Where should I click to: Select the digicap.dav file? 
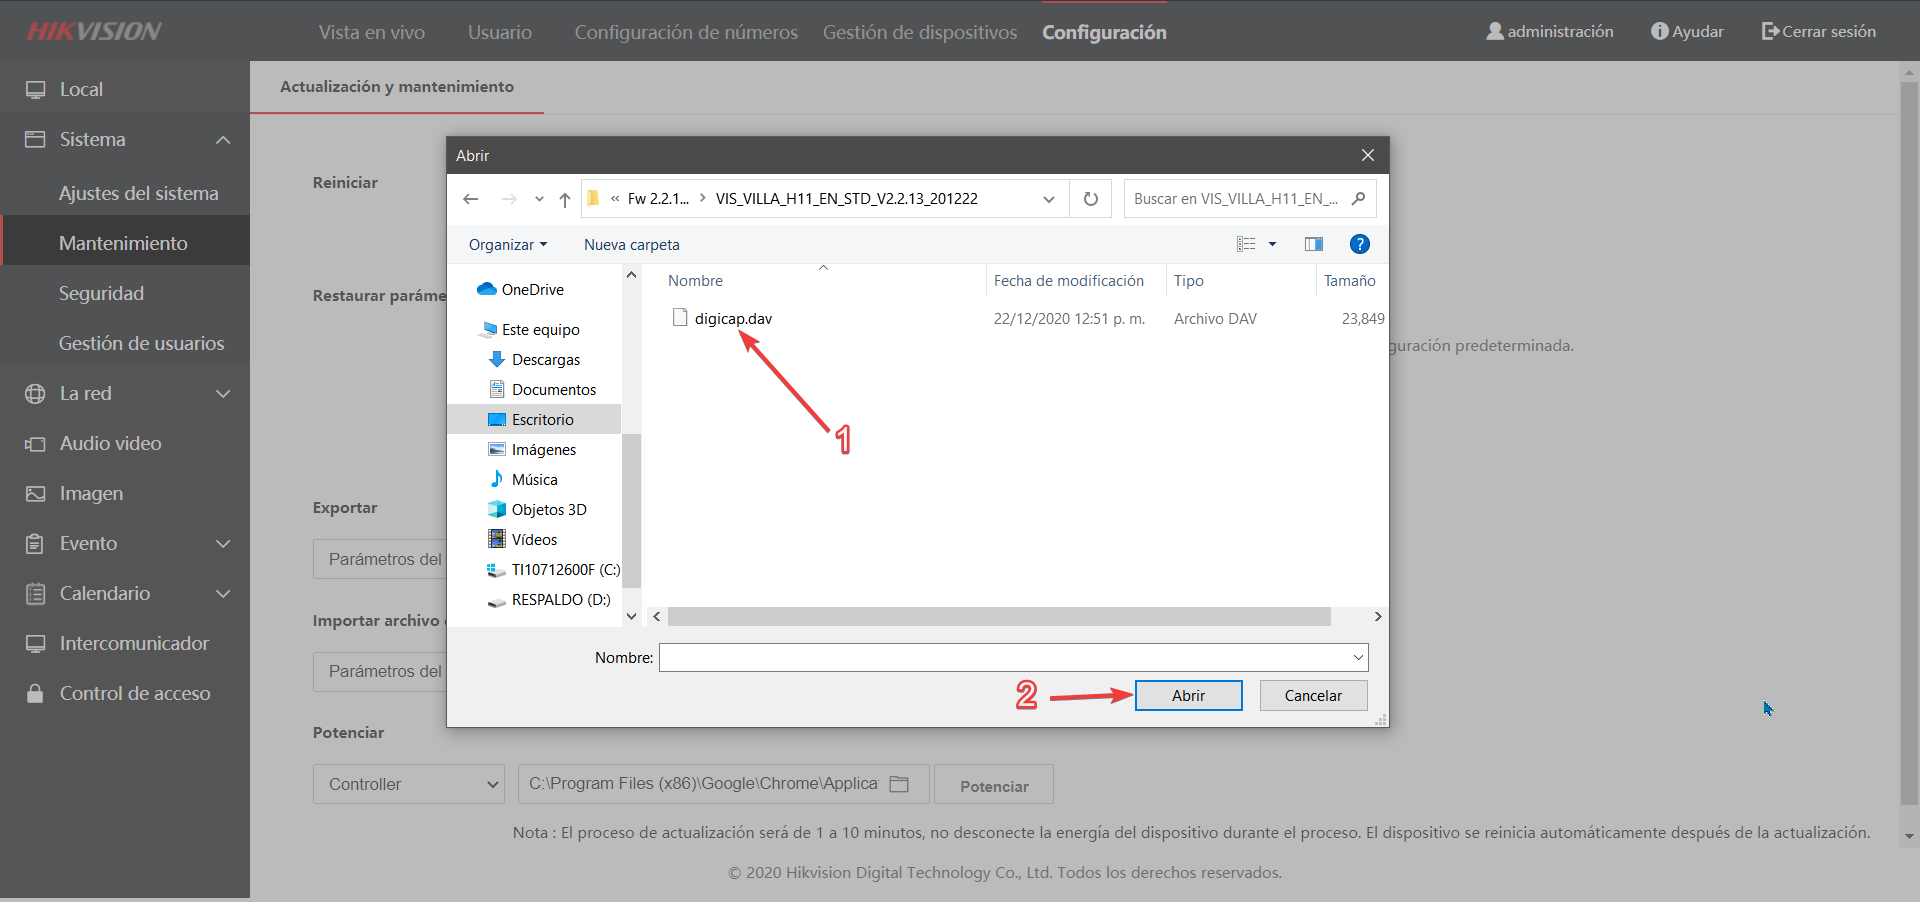point(733,318)
